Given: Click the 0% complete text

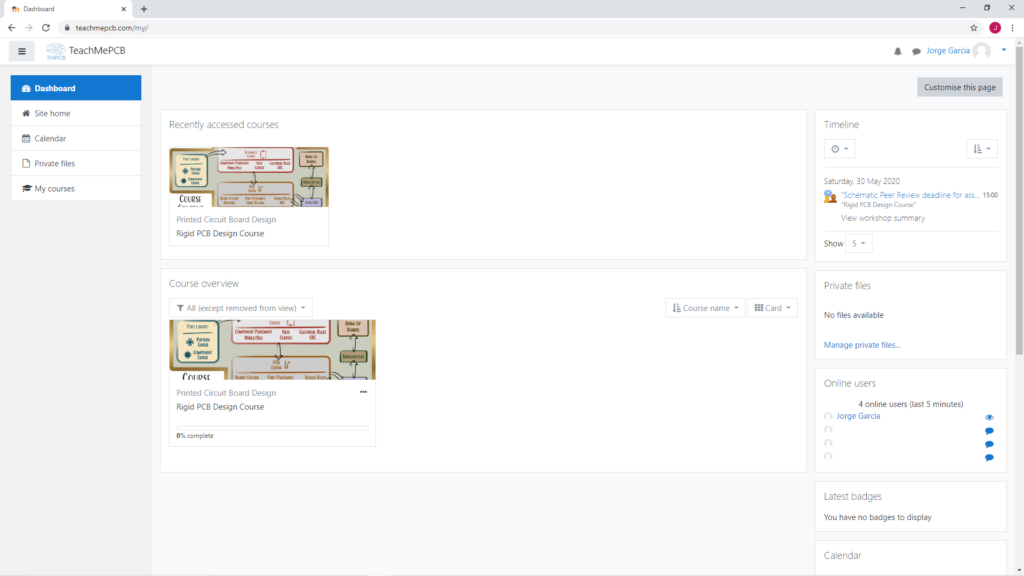Looking at the screenshot, I should point(195,436).
